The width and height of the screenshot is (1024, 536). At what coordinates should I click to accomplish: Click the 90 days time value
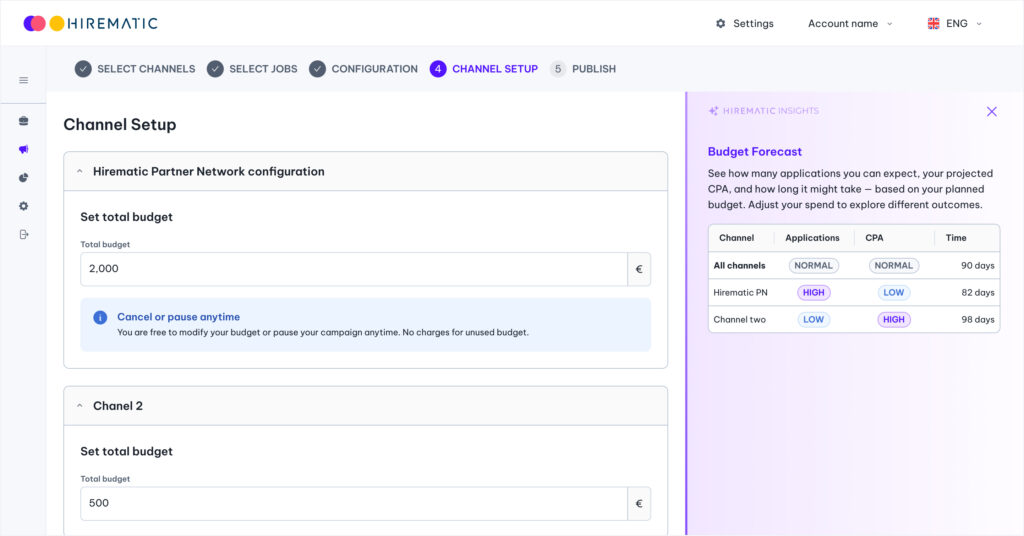[978, 266]
